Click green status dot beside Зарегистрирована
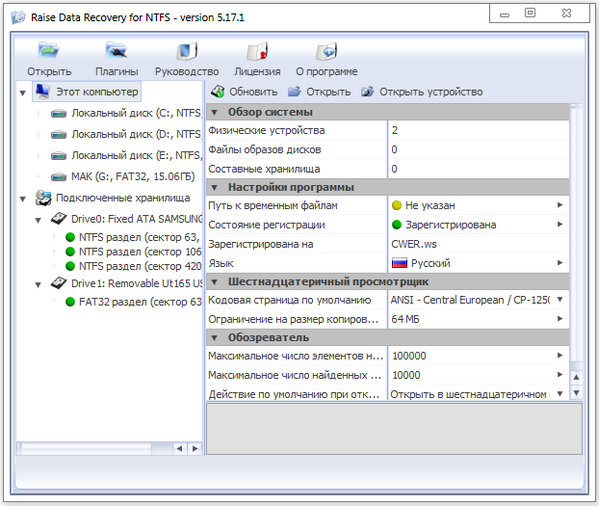The image size is (599, 506). (x=397, y=225)
